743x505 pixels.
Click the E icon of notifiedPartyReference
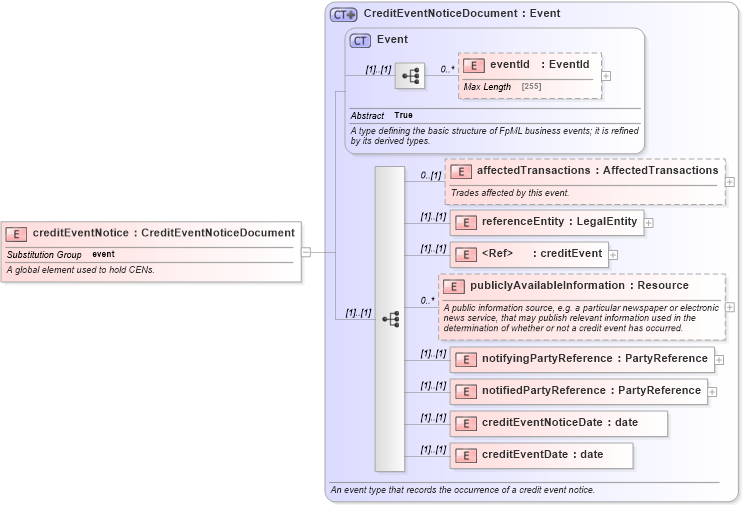tap(465, 392)
